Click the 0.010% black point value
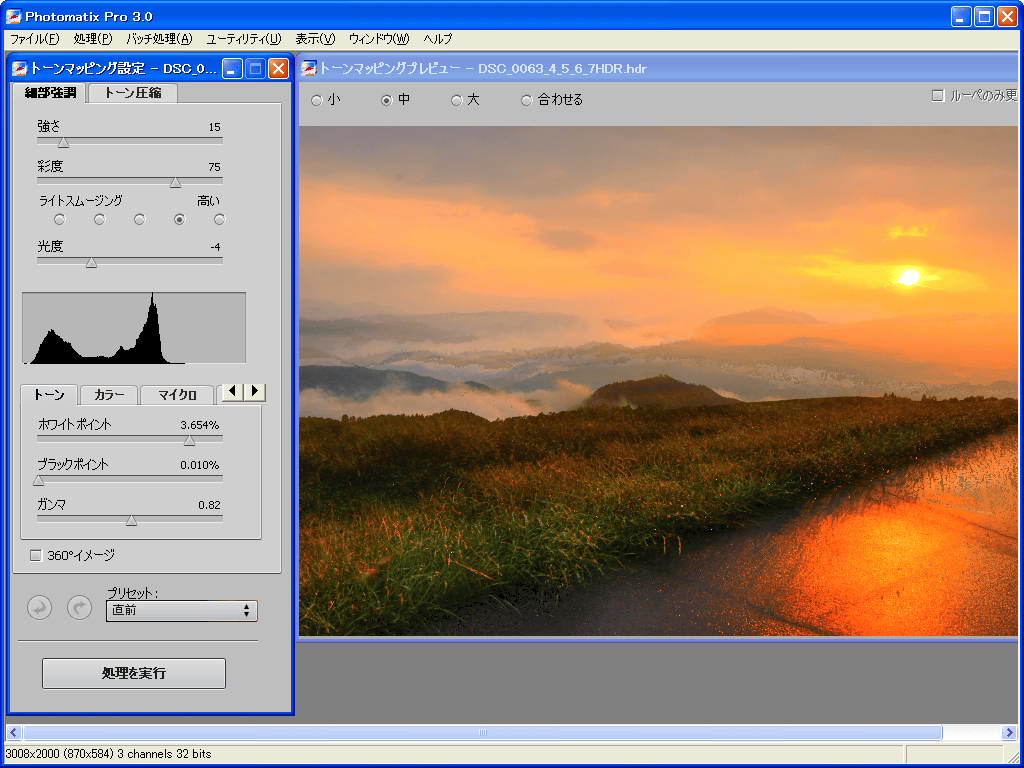Viewport: 1024px width, 768px height. [x=200, y=465]
